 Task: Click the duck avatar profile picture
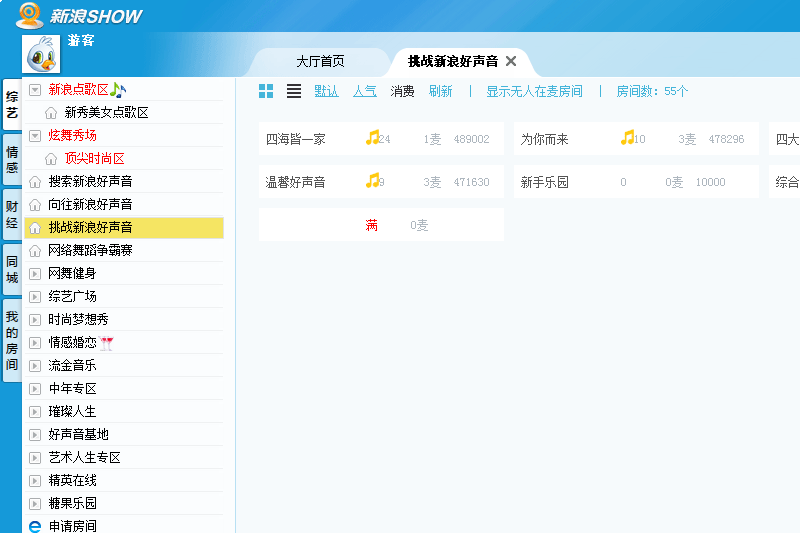coord(42,55)
